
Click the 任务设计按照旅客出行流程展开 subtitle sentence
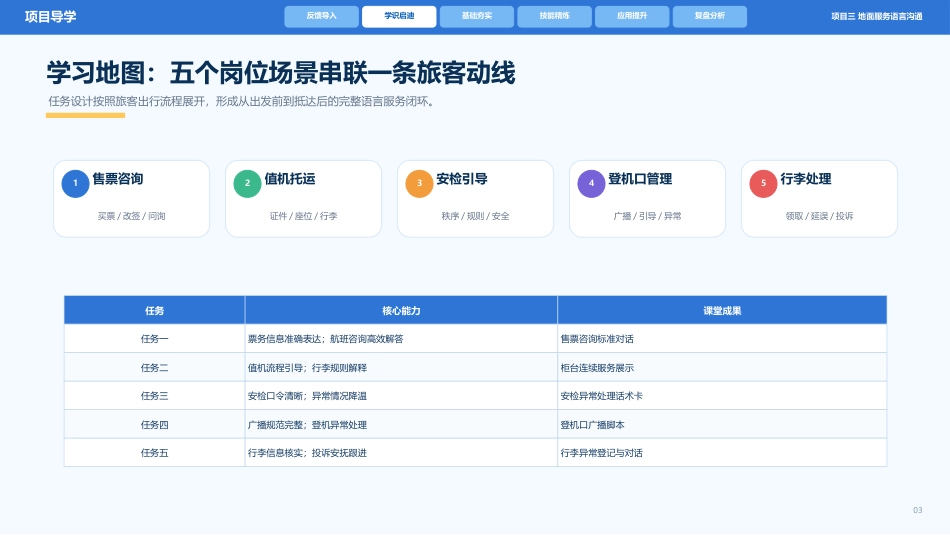click(242, 101)
